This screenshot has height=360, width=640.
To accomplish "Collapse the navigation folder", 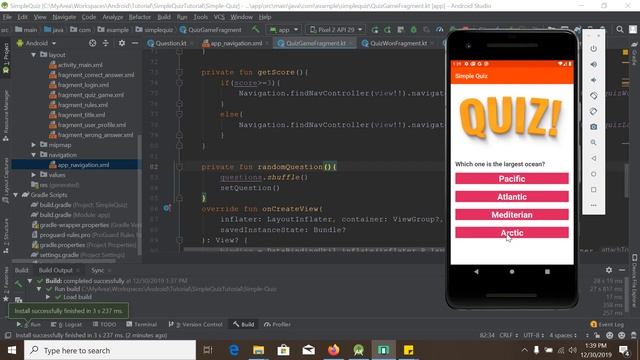I will pos(34,155).
